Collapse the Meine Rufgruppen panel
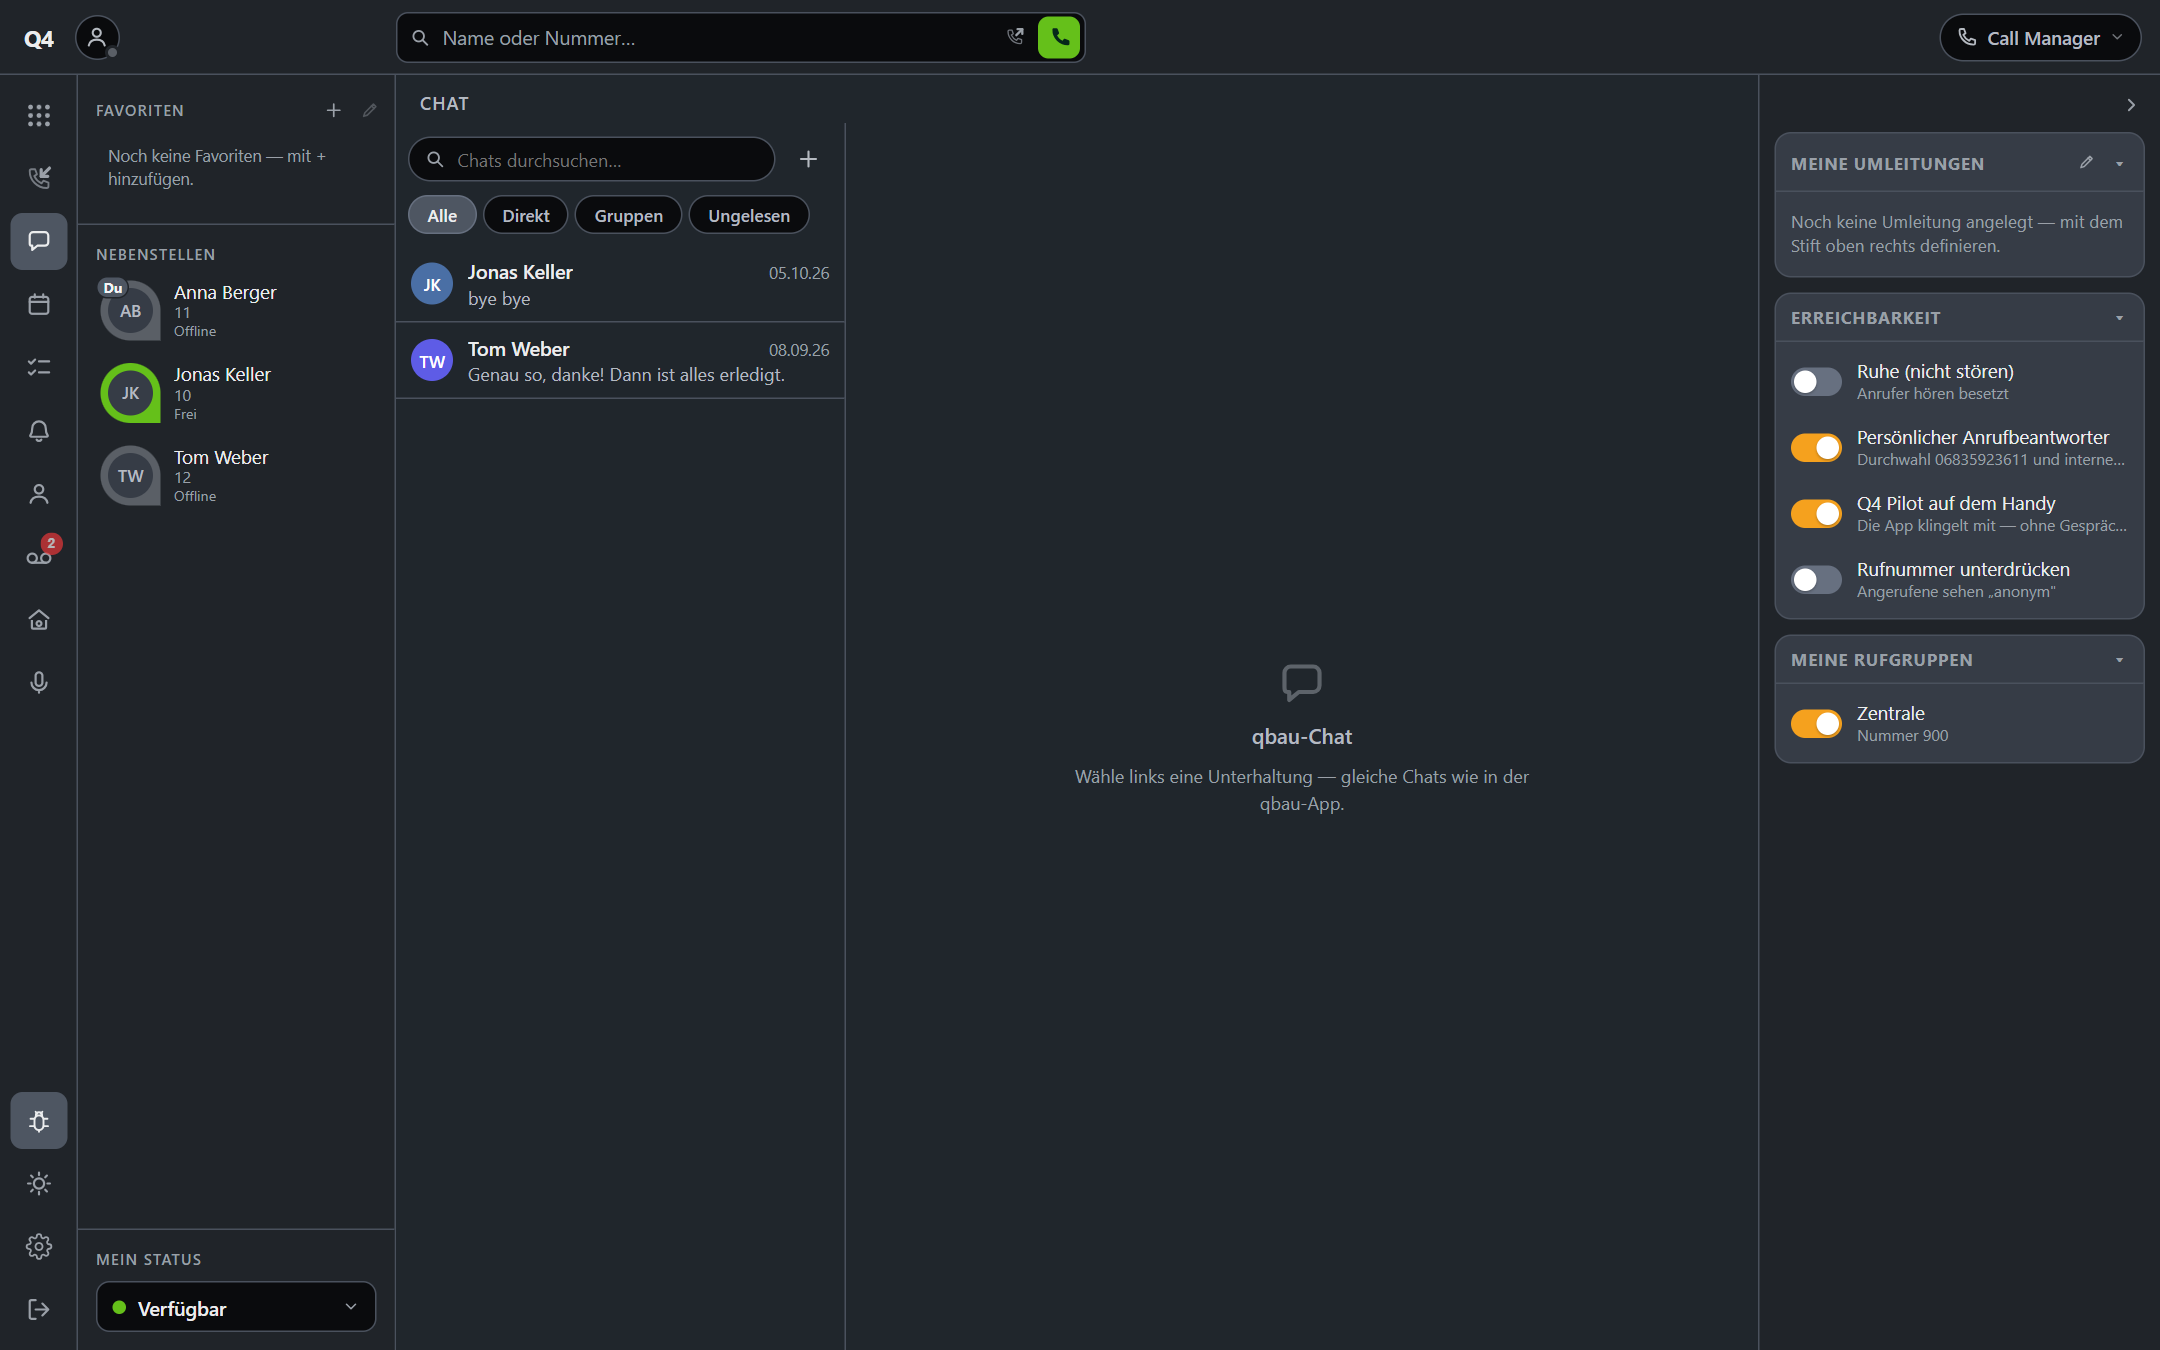The height and width of the screenshot is (1350, 2160). (x=2120, y=660)
